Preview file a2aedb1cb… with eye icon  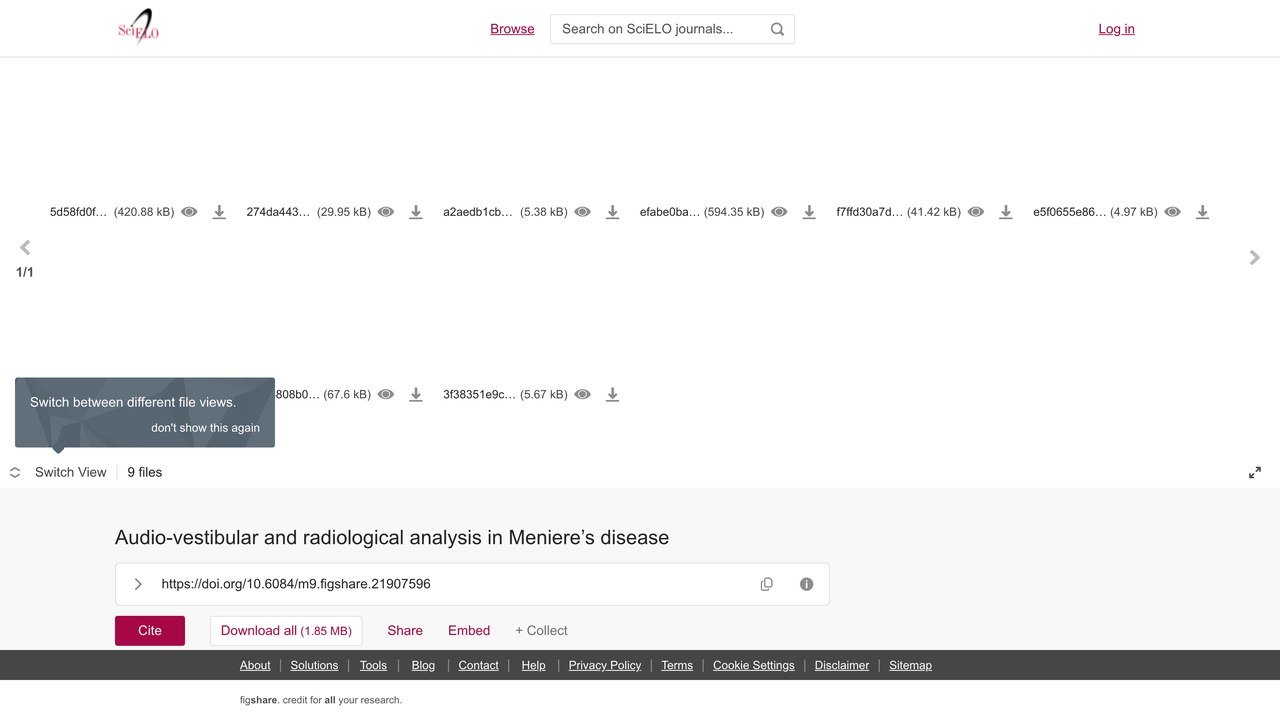point(583,212)
